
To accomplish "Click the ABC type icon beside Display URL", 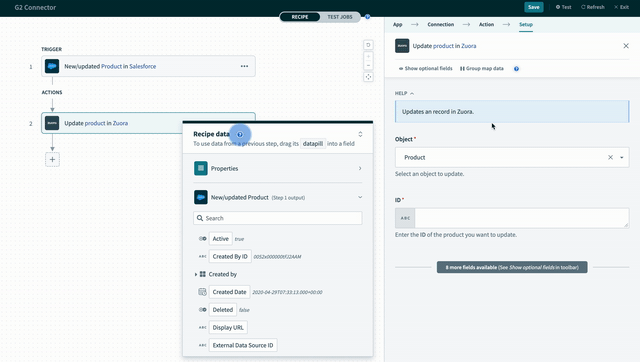I will [202, 327].
